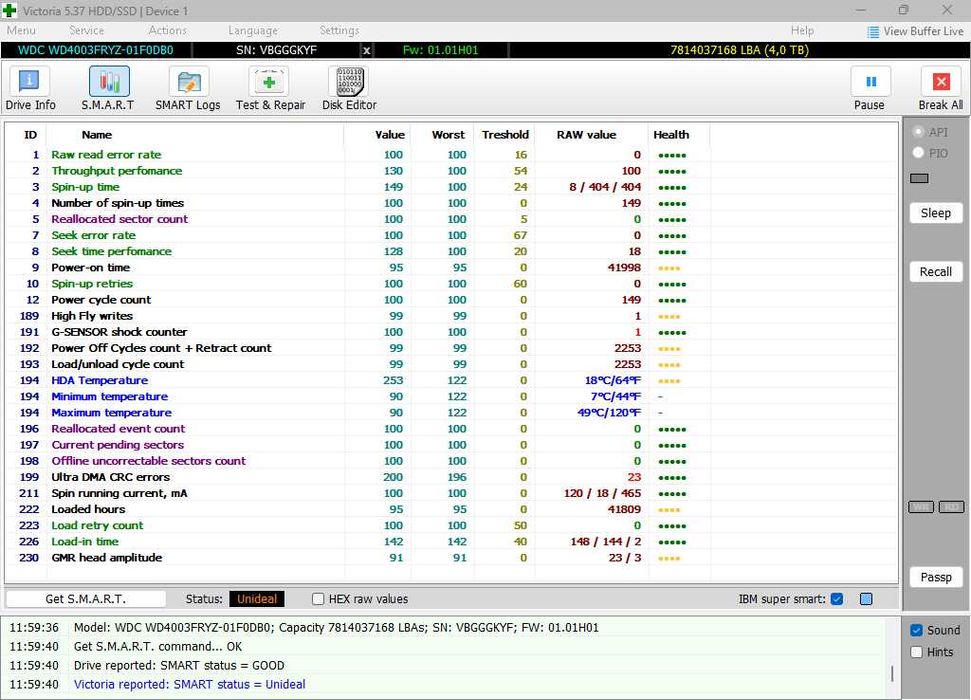Select the Spin running current, mA row
The image size is (971, 700).
point(451,493)
